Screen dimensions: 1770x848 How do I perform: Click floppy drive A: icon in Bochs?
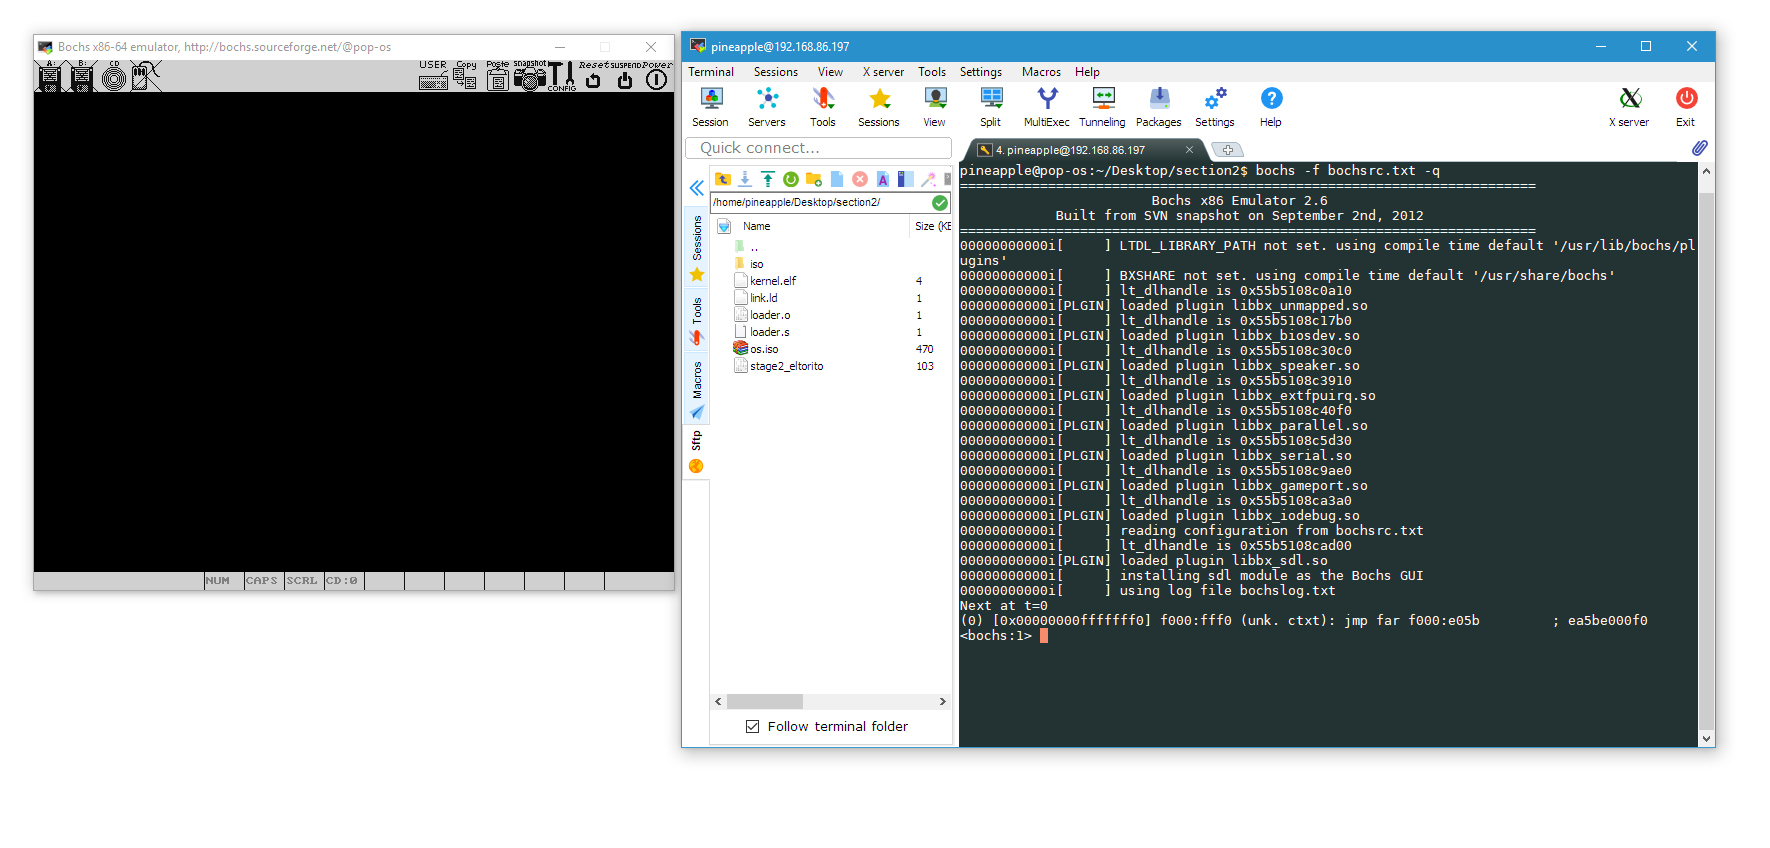tap(49, 76)
